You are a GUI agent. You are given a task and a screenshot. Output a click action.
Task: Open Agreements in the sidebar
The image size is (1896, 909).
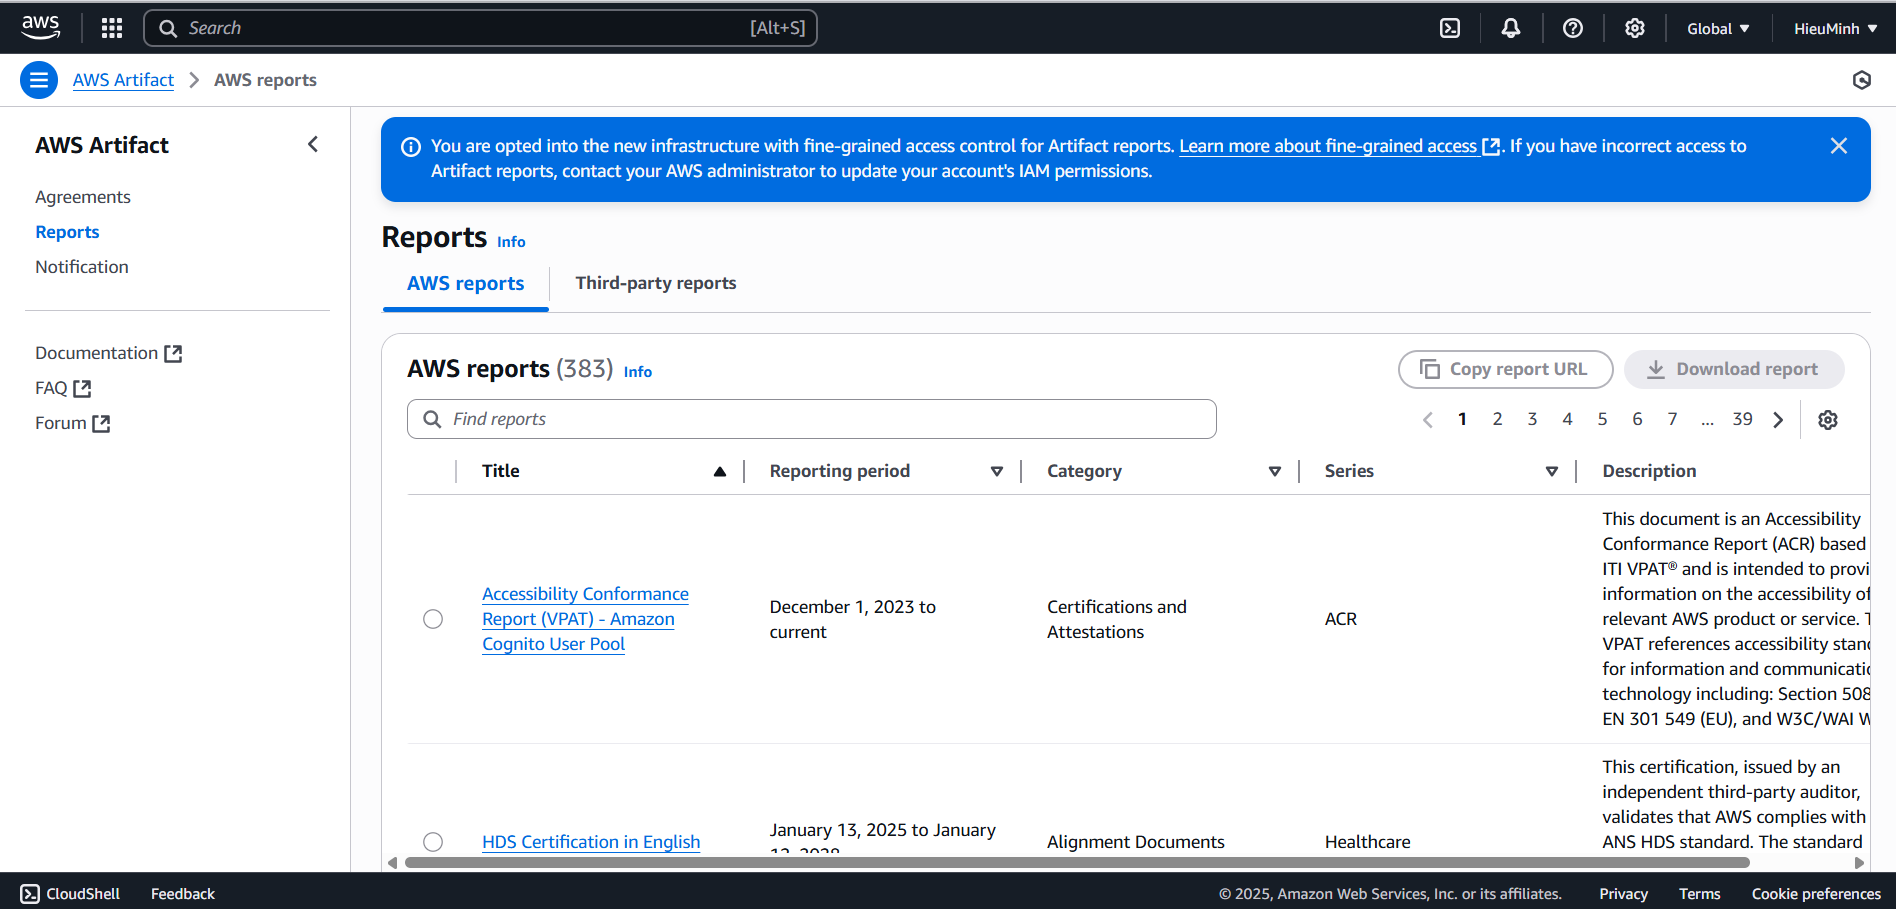click(x=83, y=197)
